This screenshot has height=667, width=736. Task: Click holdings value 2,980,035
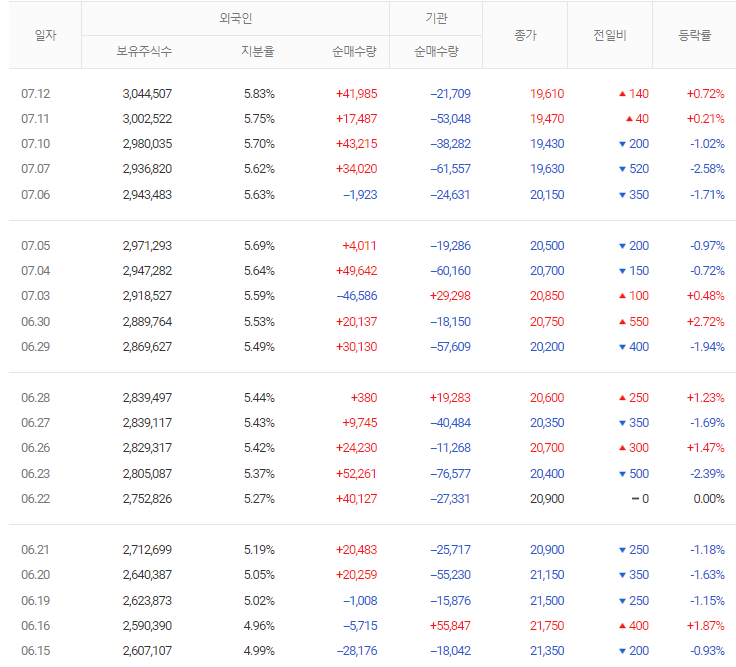click(147, 144)
